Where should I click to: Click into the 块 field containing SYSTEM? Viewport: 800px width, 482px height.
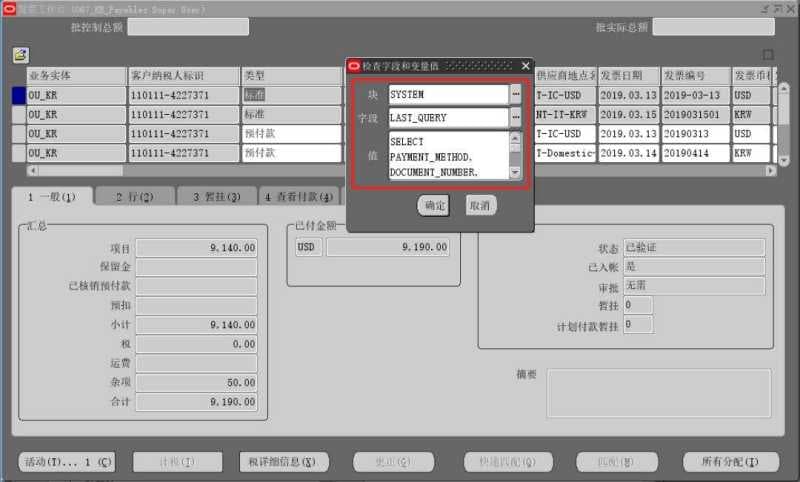coord(448,94)
